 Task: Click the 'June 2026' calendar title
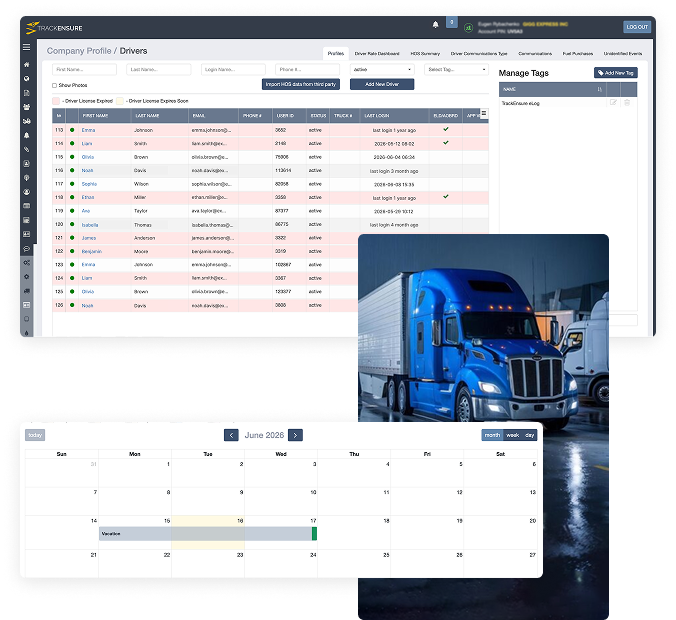tap(264, 435)
